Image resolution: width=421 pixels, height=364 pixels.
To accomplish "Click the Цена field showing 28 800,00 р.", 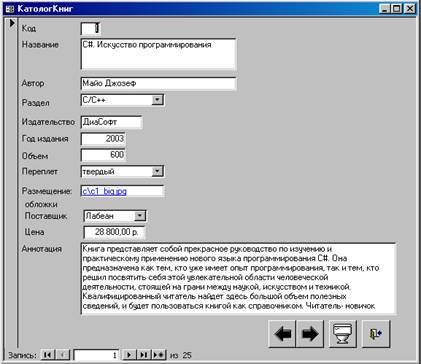I will [114, 232].
